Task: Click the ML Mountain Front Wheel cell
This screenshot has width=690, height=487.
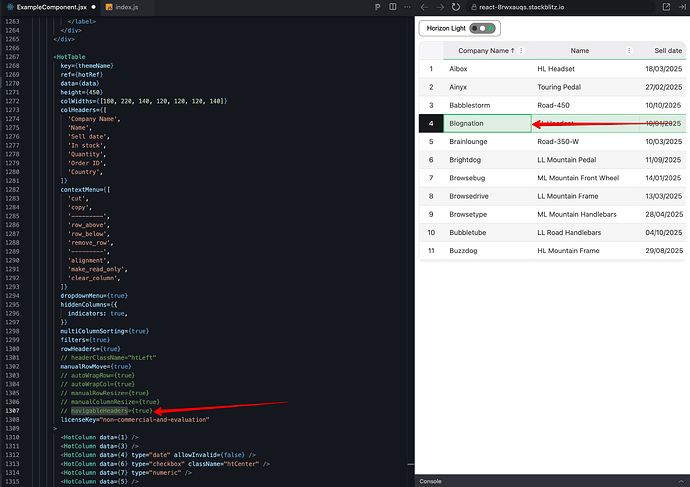Action: pos(585,178)
